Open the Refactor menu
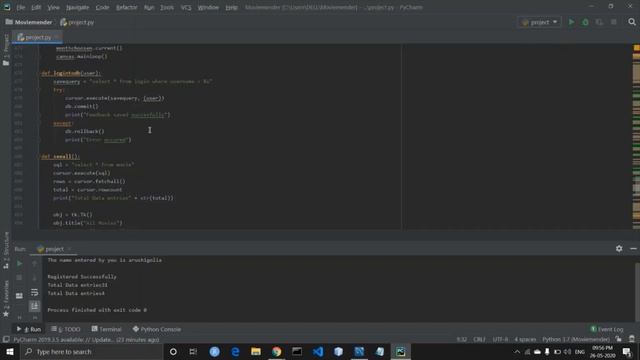Image resolution: width=640 pixels, height=360 pixels. [x=127, y=7]
